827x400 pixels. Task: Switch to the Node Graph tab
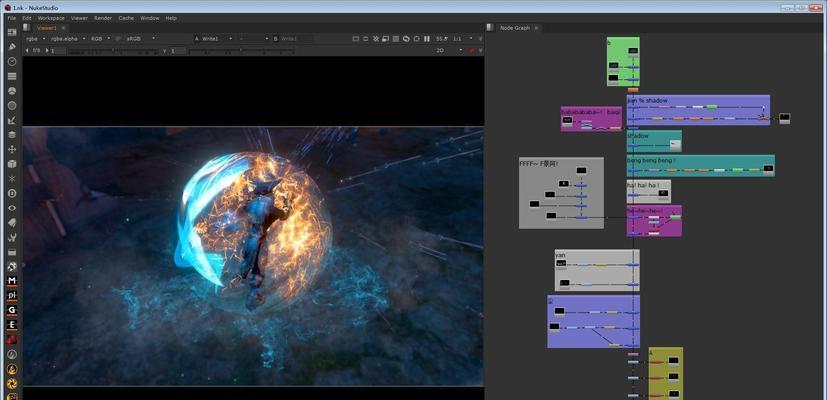(514, 28)
